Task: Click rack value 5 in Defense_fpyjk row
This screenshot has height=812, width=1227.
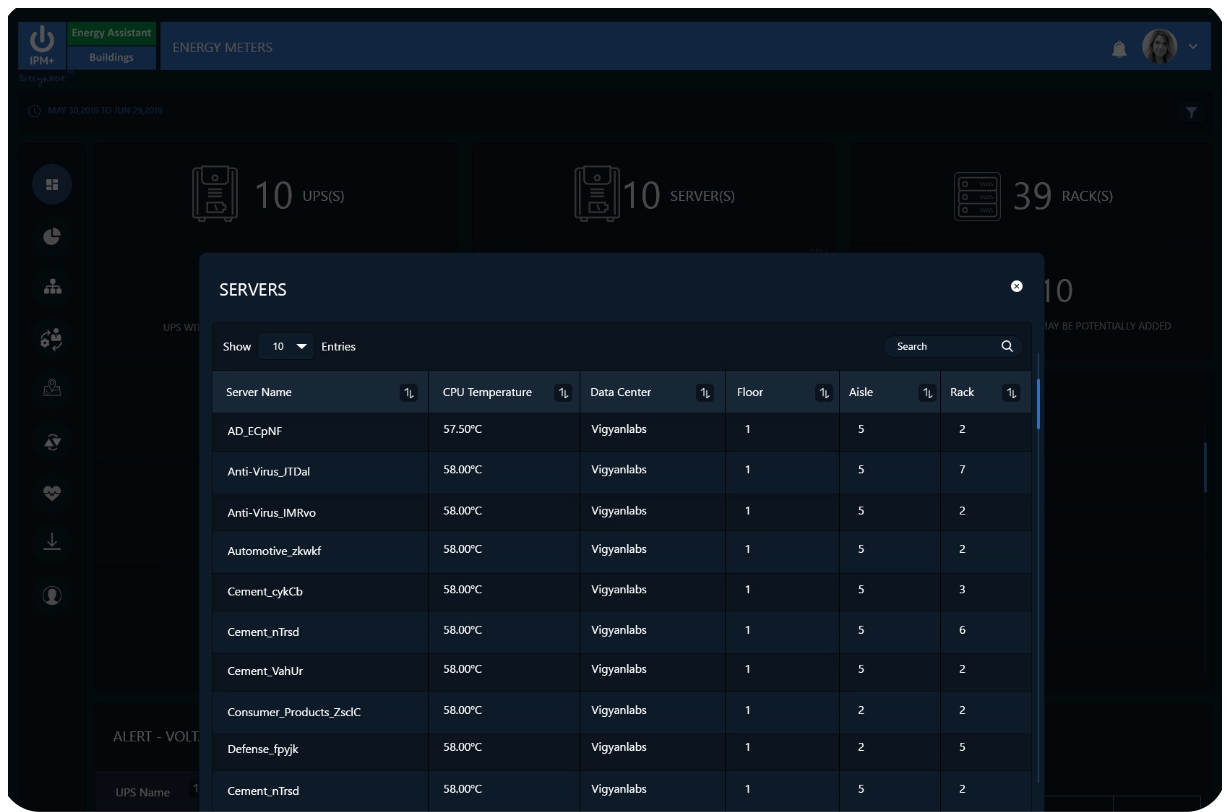Action: [961, 747]
